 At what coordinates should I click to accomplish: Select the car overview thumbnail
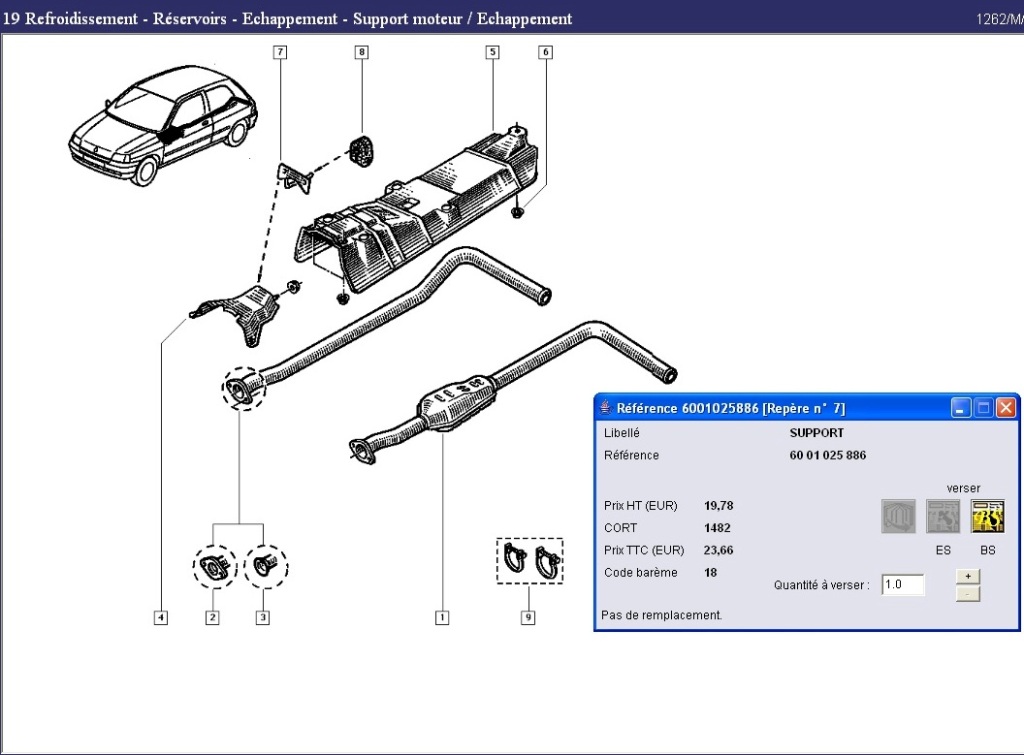pos(162,127)
